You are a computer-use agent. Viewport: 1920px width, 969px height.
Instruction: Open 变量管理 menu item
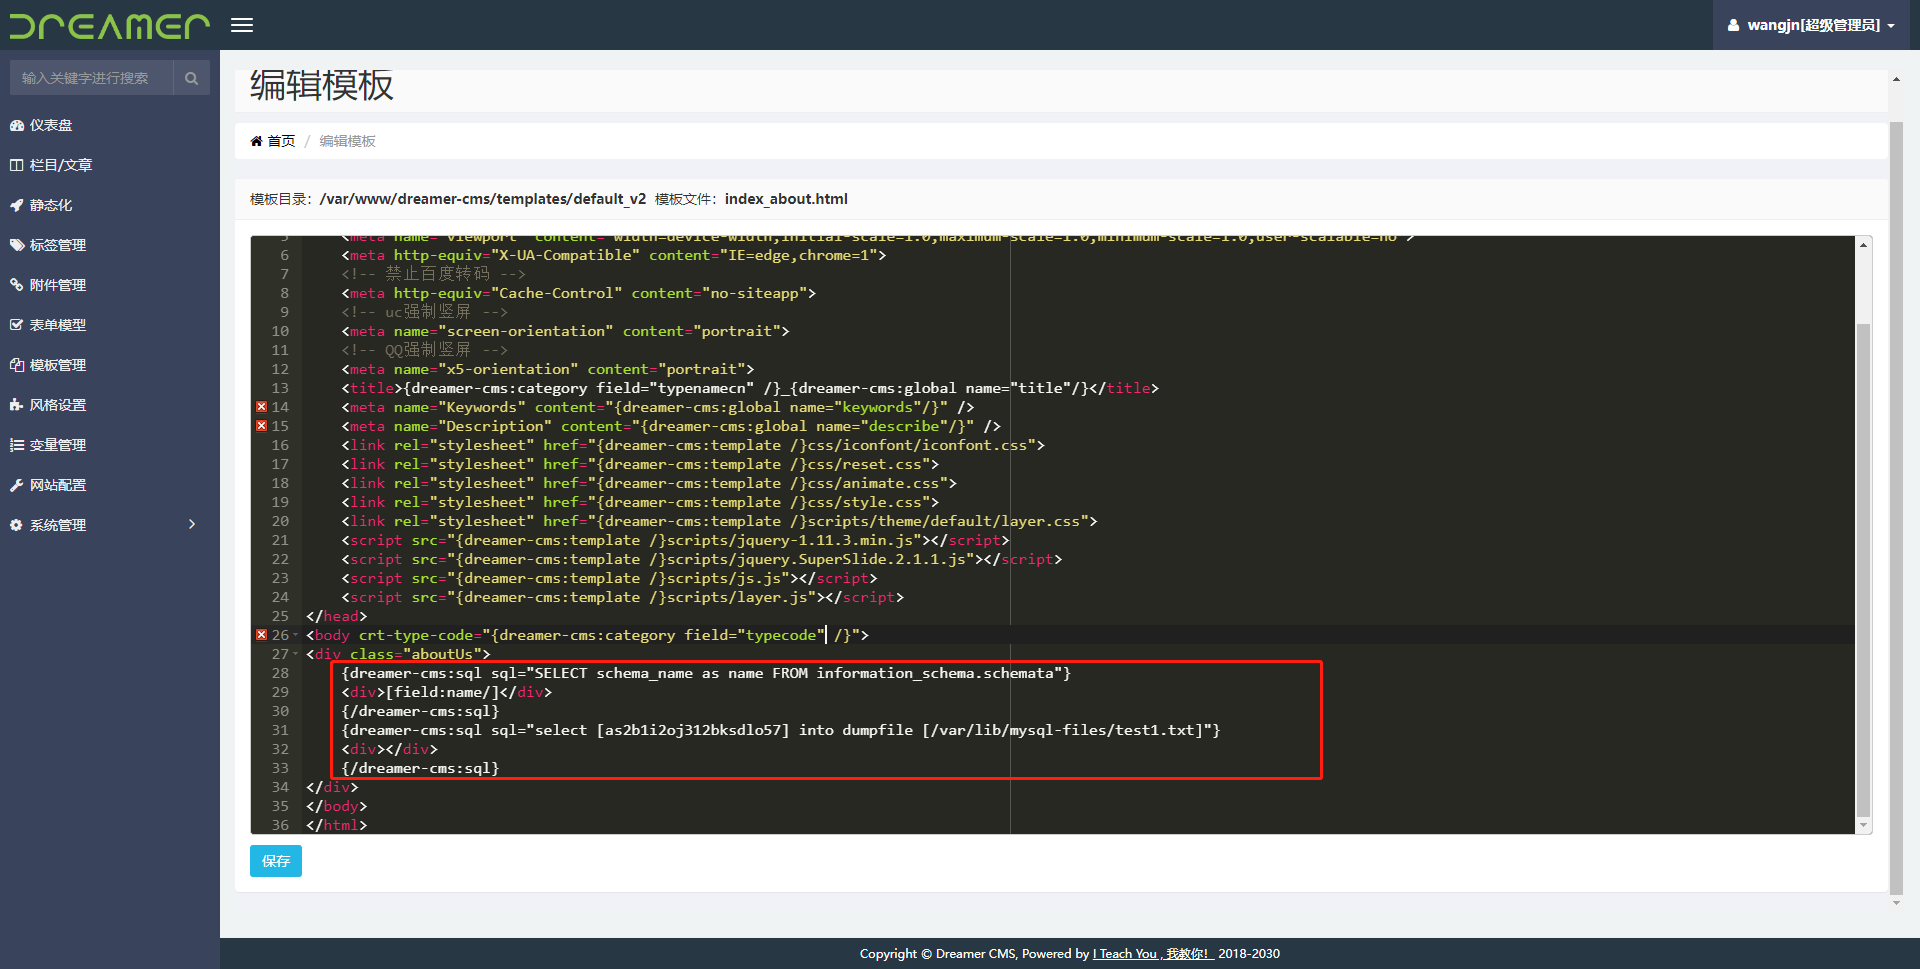[x=110, y=445]
